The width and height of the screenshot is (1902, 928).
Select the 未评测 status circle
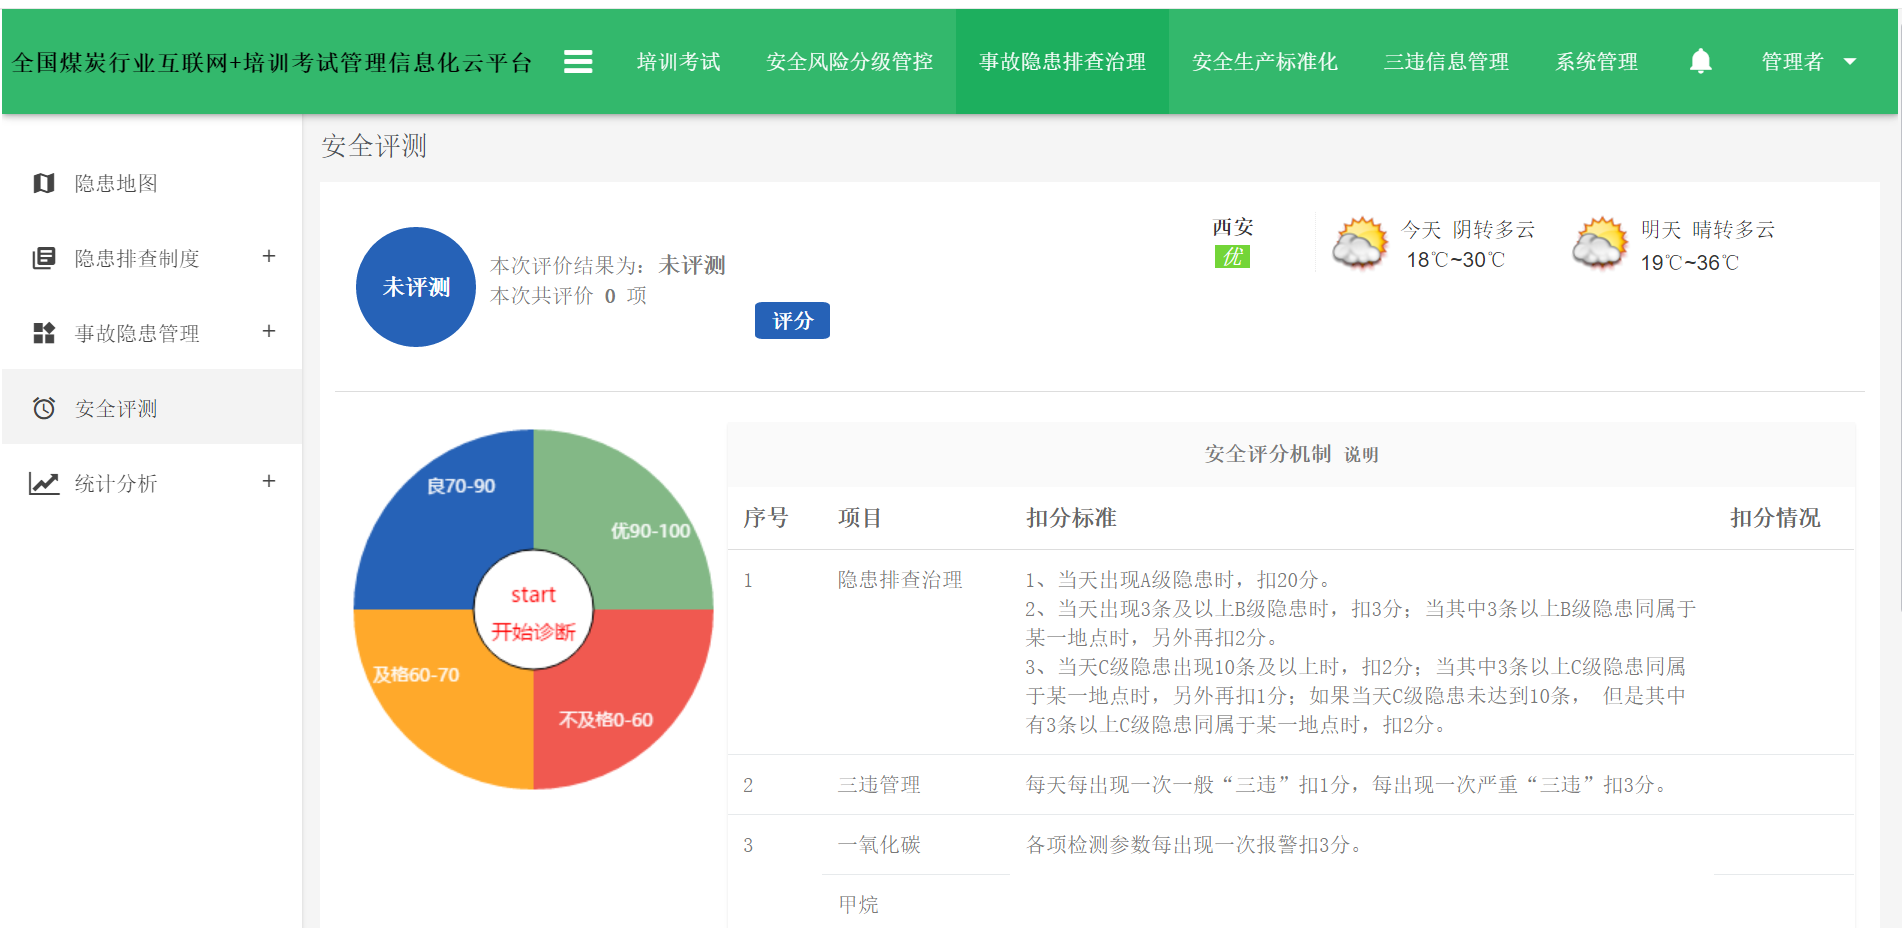(x=414, y=287)
